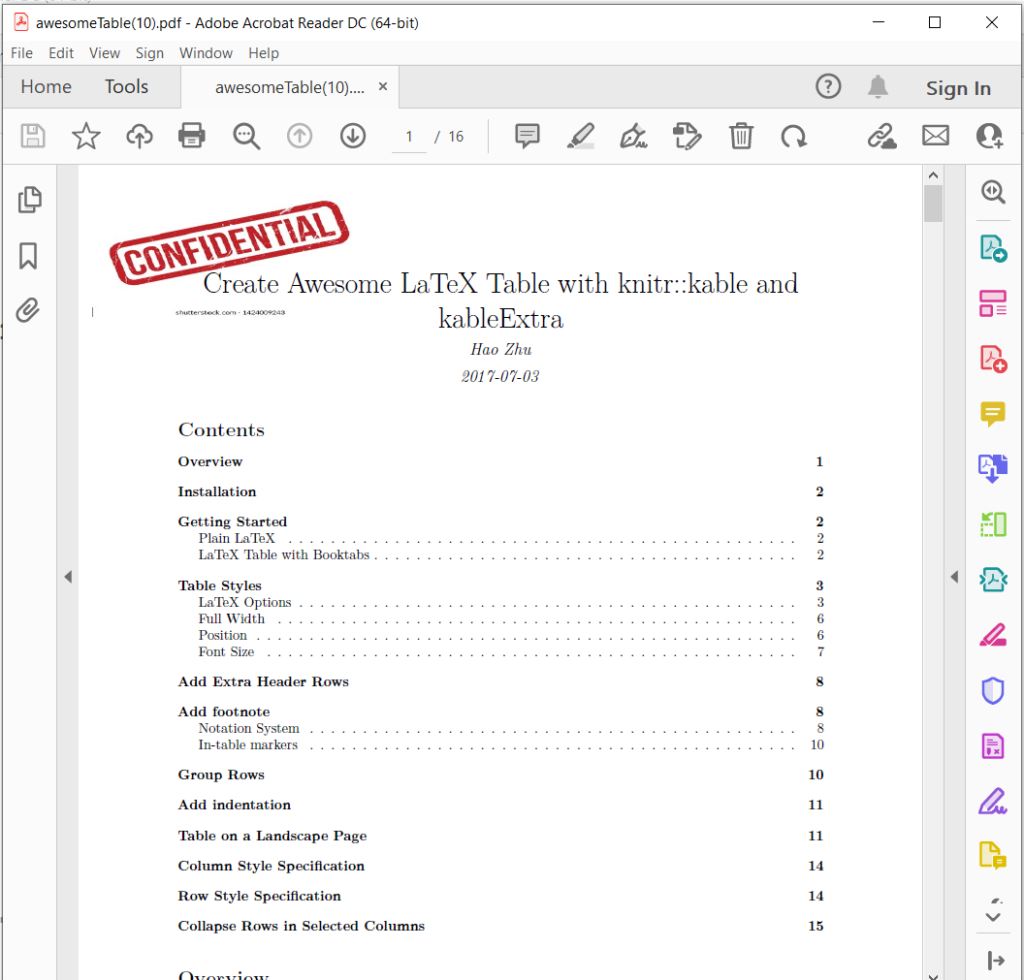Image resolution: width=1024 pixels, height=980 pixels.
Task: Get a shareable link to the file
Action: pyautogui.click(x=882, y=135)
